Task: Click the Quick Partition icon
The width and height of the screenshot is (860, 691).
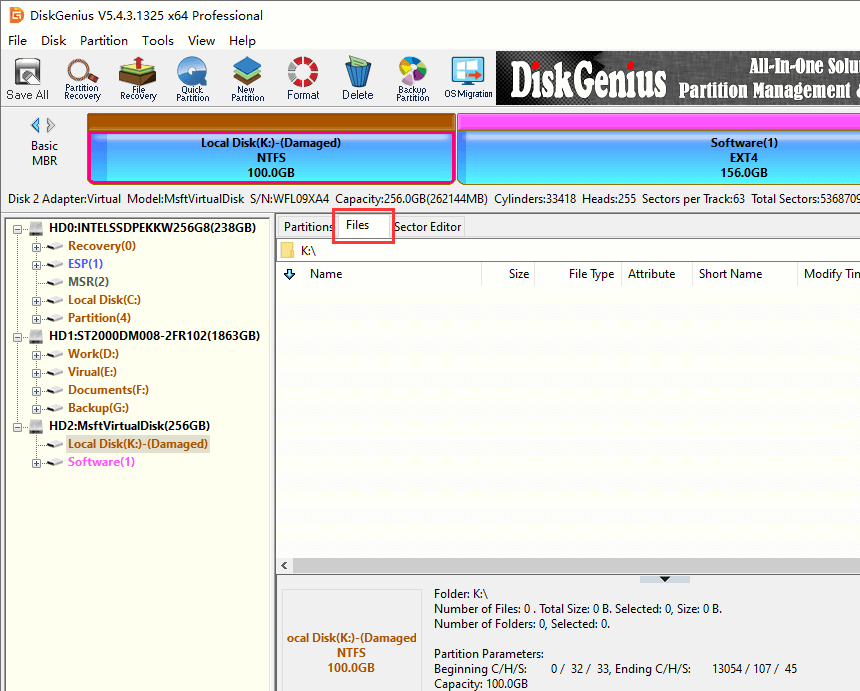Action: (x=192, y=79)
